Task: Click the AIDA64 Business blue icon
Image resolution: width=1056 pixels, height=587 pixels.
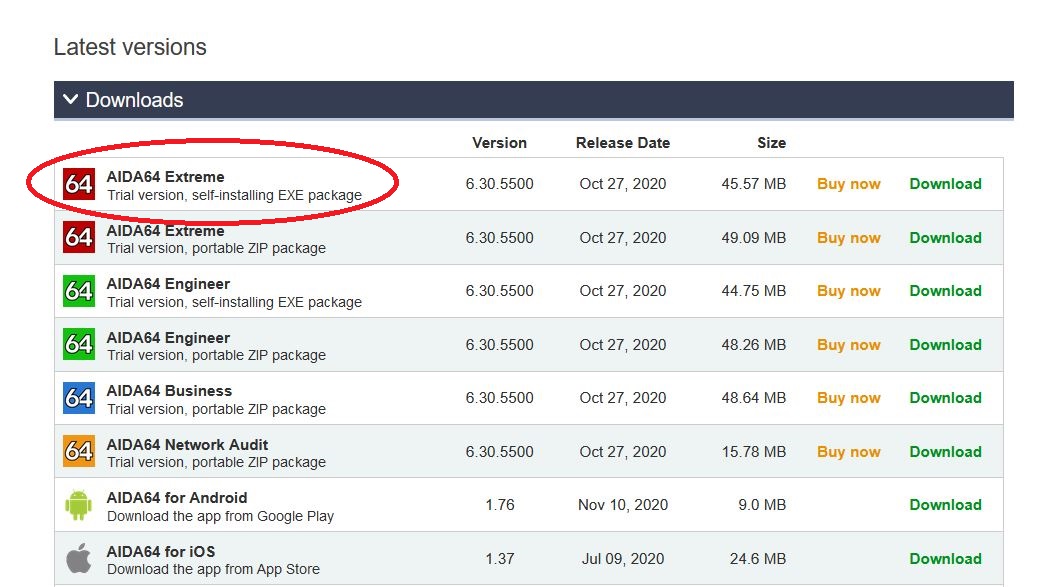Action: coord(79,398)
